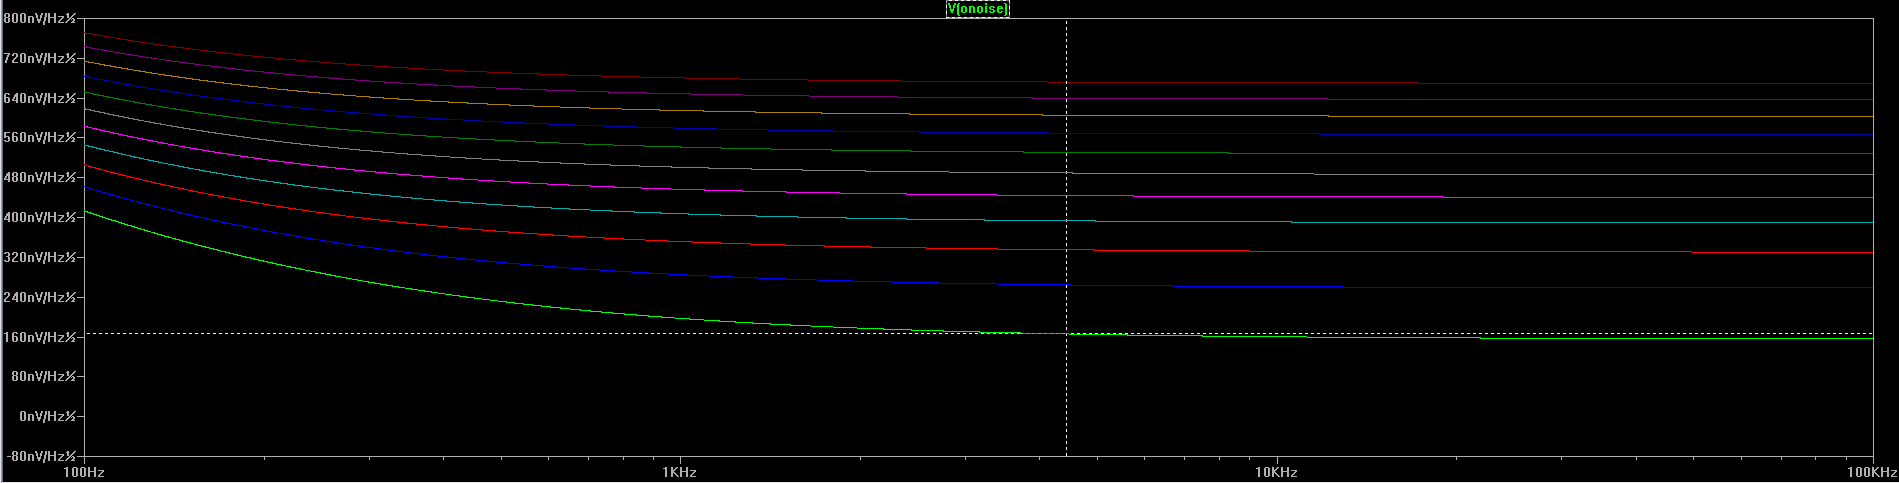Image resolution: width=1899 pixels, height=483 pixels.
Task: Click the 720nV/Hz½ axis label
Action: (38, 59)
